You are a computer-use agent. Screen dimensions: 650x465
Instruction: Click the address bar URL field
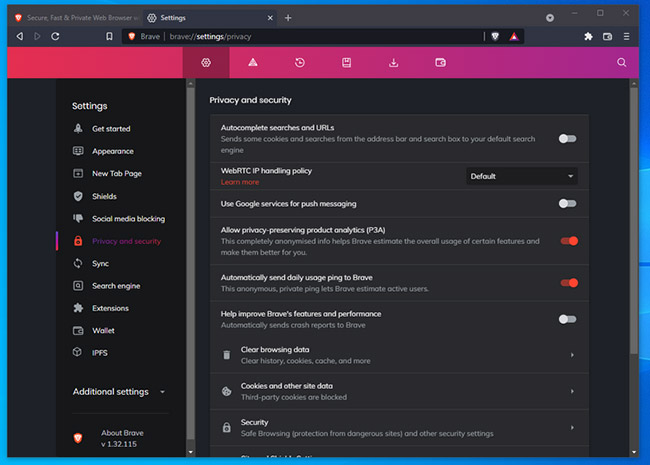pyautogui.click(x=323, y=36)
